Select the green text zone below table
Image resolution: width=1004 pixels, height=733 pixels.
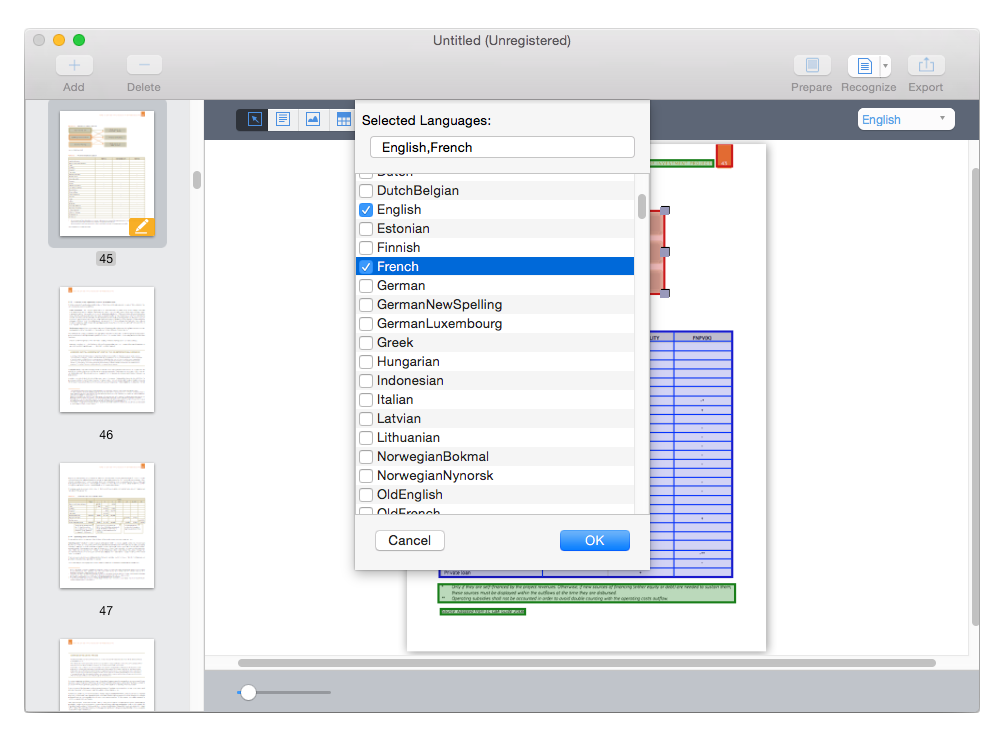pyautogui.click(x=587, y=593)
